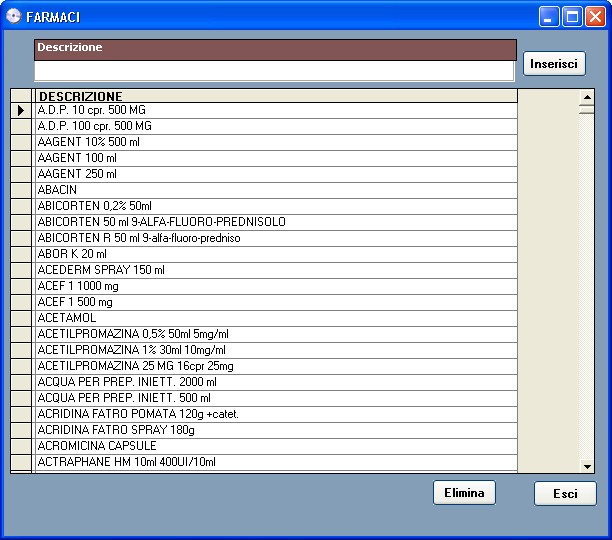Close the FARMACI window
Image resolution: width=612 pixels, height=540 pixels.
[595, 17]
